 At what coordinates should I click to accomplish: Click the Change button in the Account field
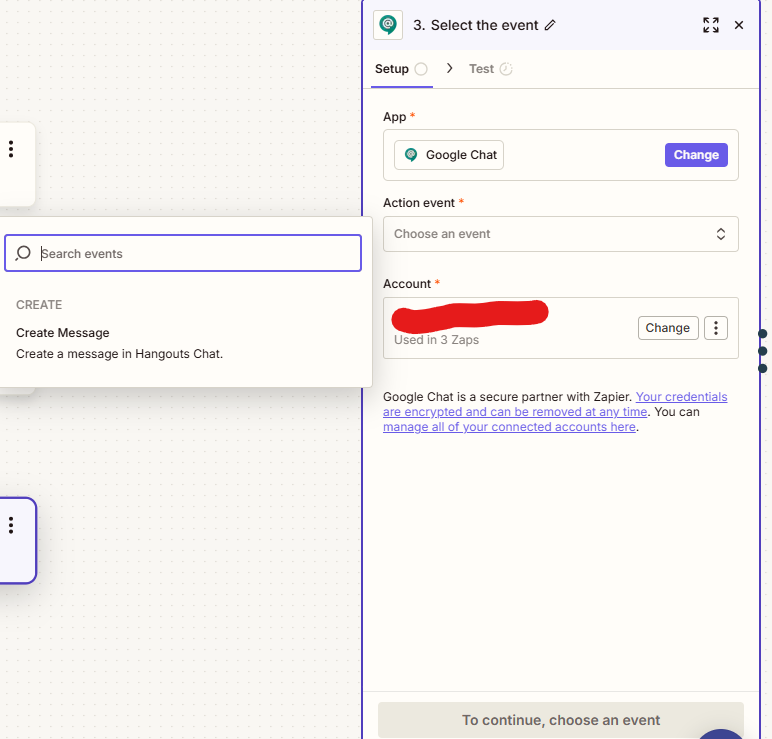point(667,328)
